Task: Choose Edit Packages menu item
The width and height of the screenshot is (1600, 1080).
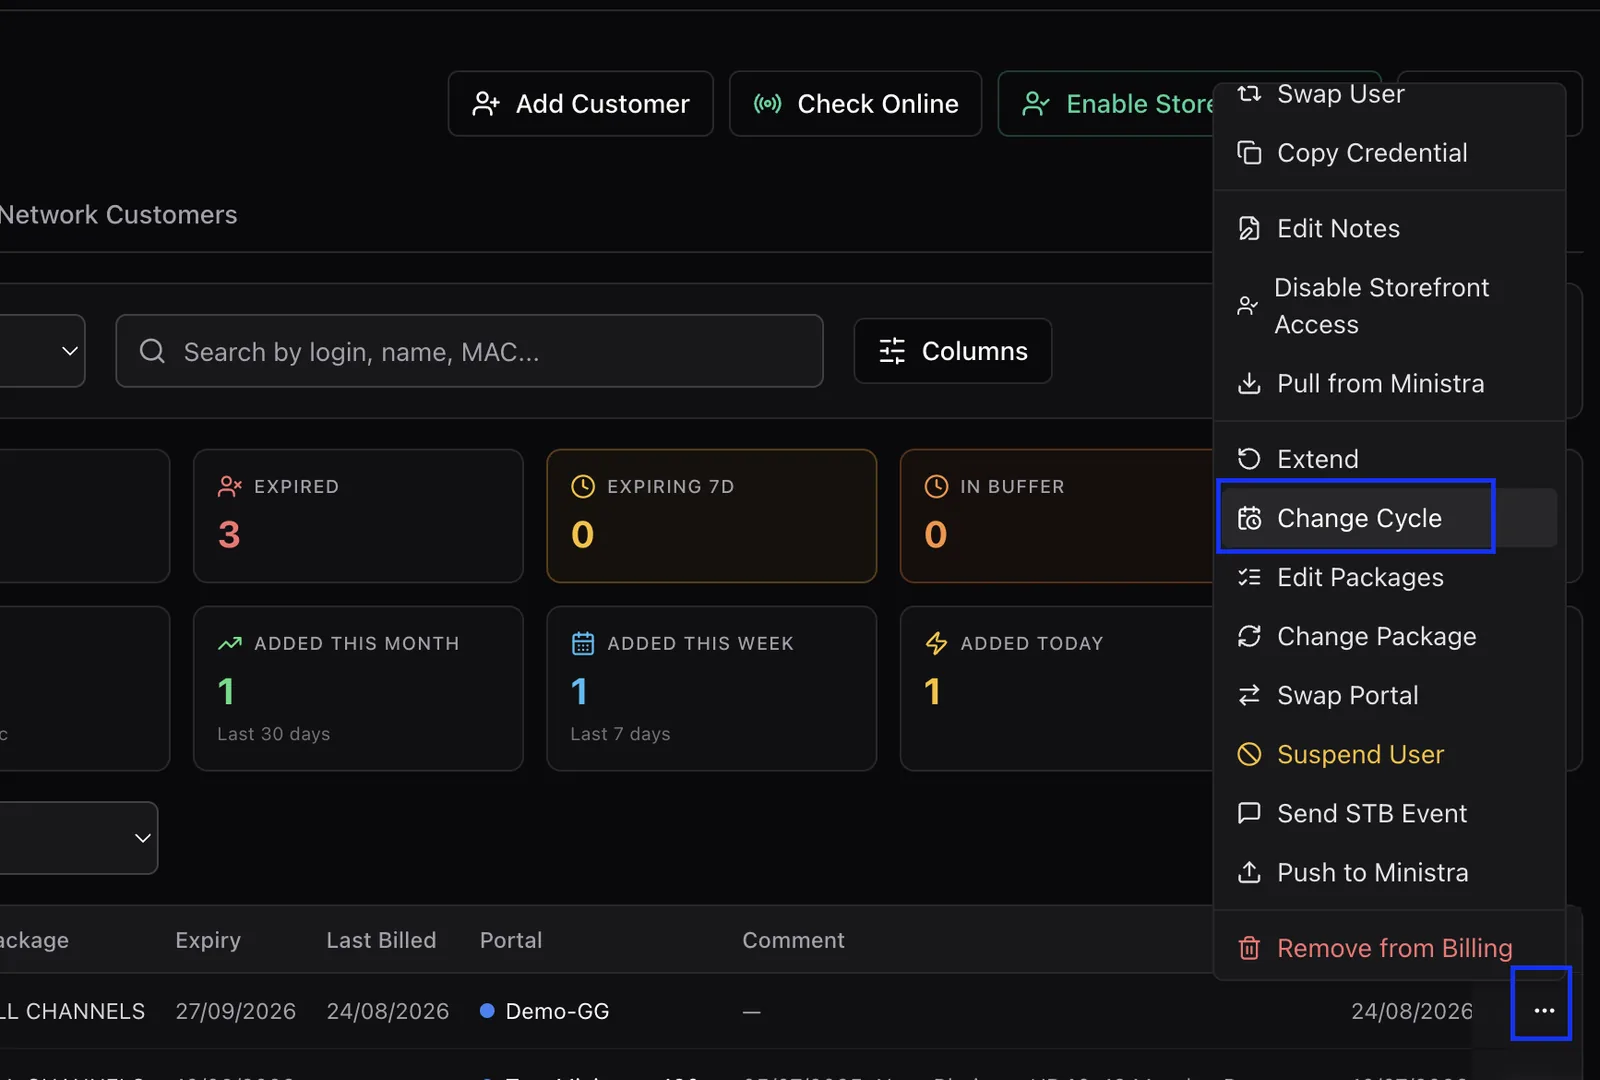Action: click(1389, 577)
